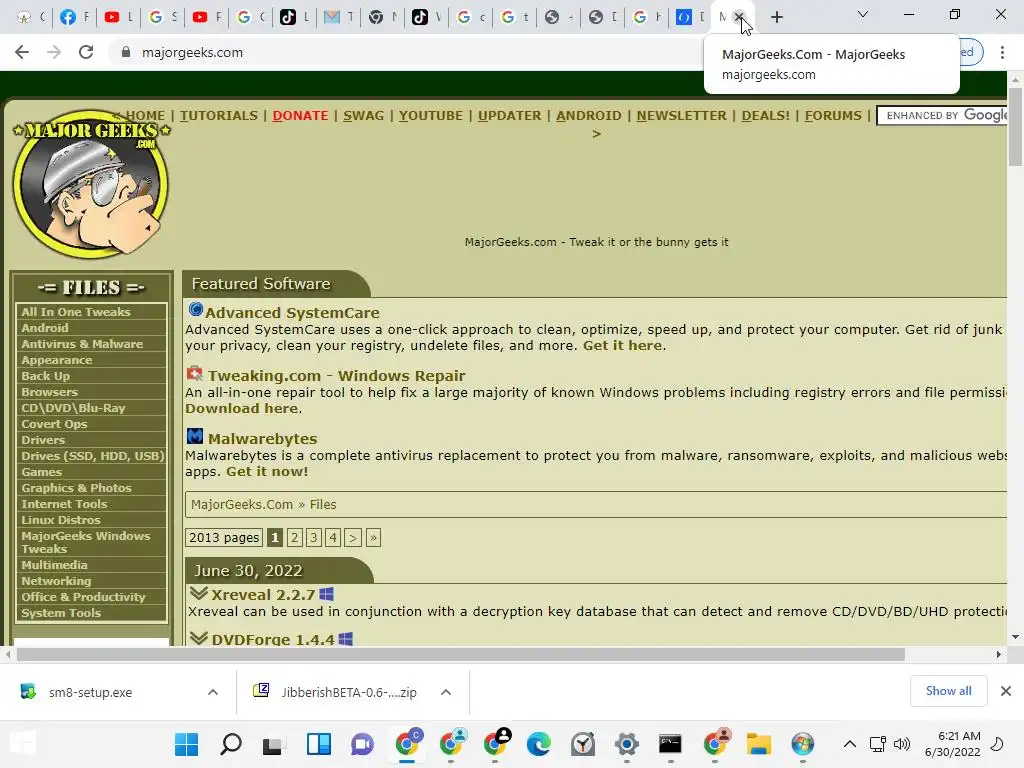This screenshot has width=1024, height=768.
Task: Click the Windows icon next to Xreveal 2.2.7
Action: (x=327, y=594)
